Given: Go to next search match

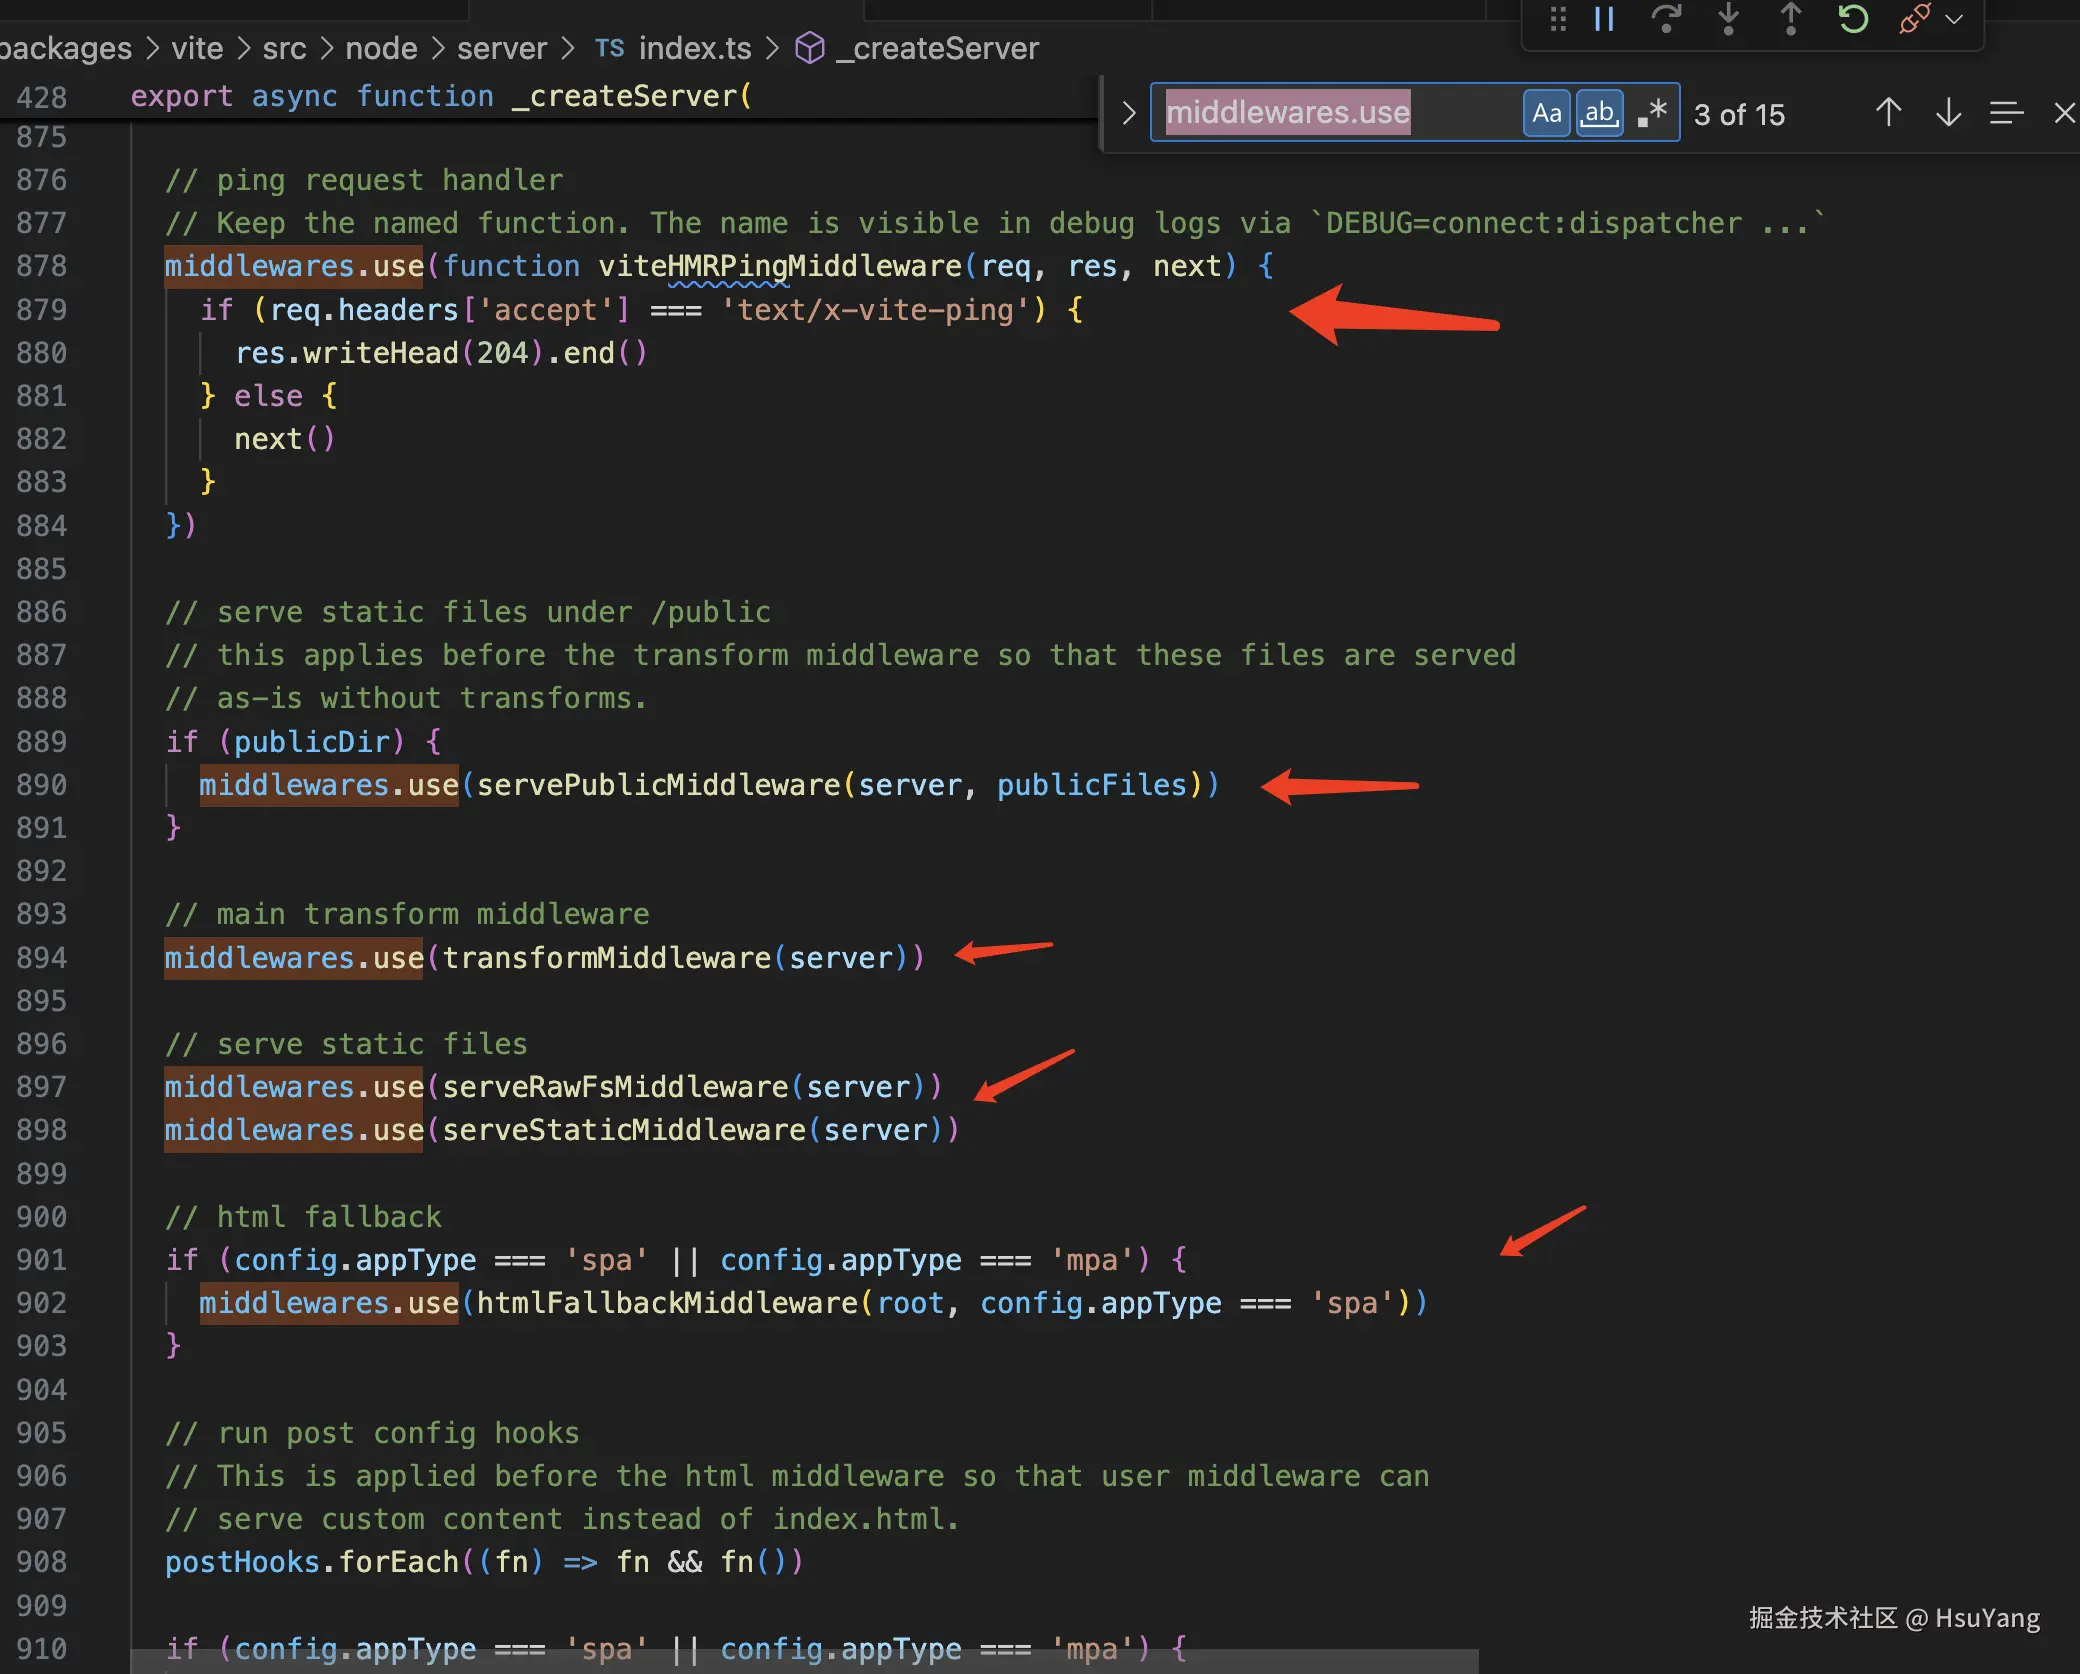Looking at the screenshot, I should 1948,113.
